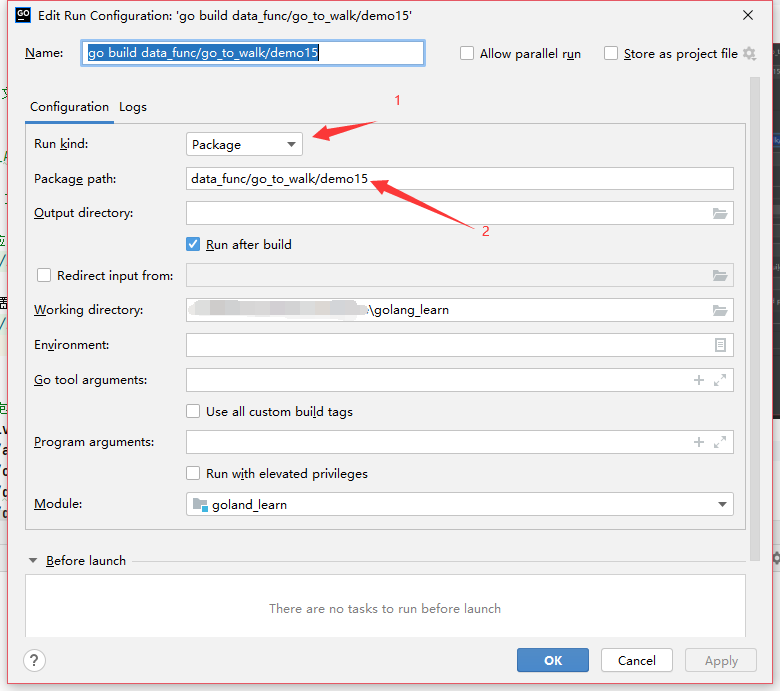Switch to the Logs tab
Image resolution: width=780 pixels, height=691 pixels.
pyautogui.click(x=133, y=107)
